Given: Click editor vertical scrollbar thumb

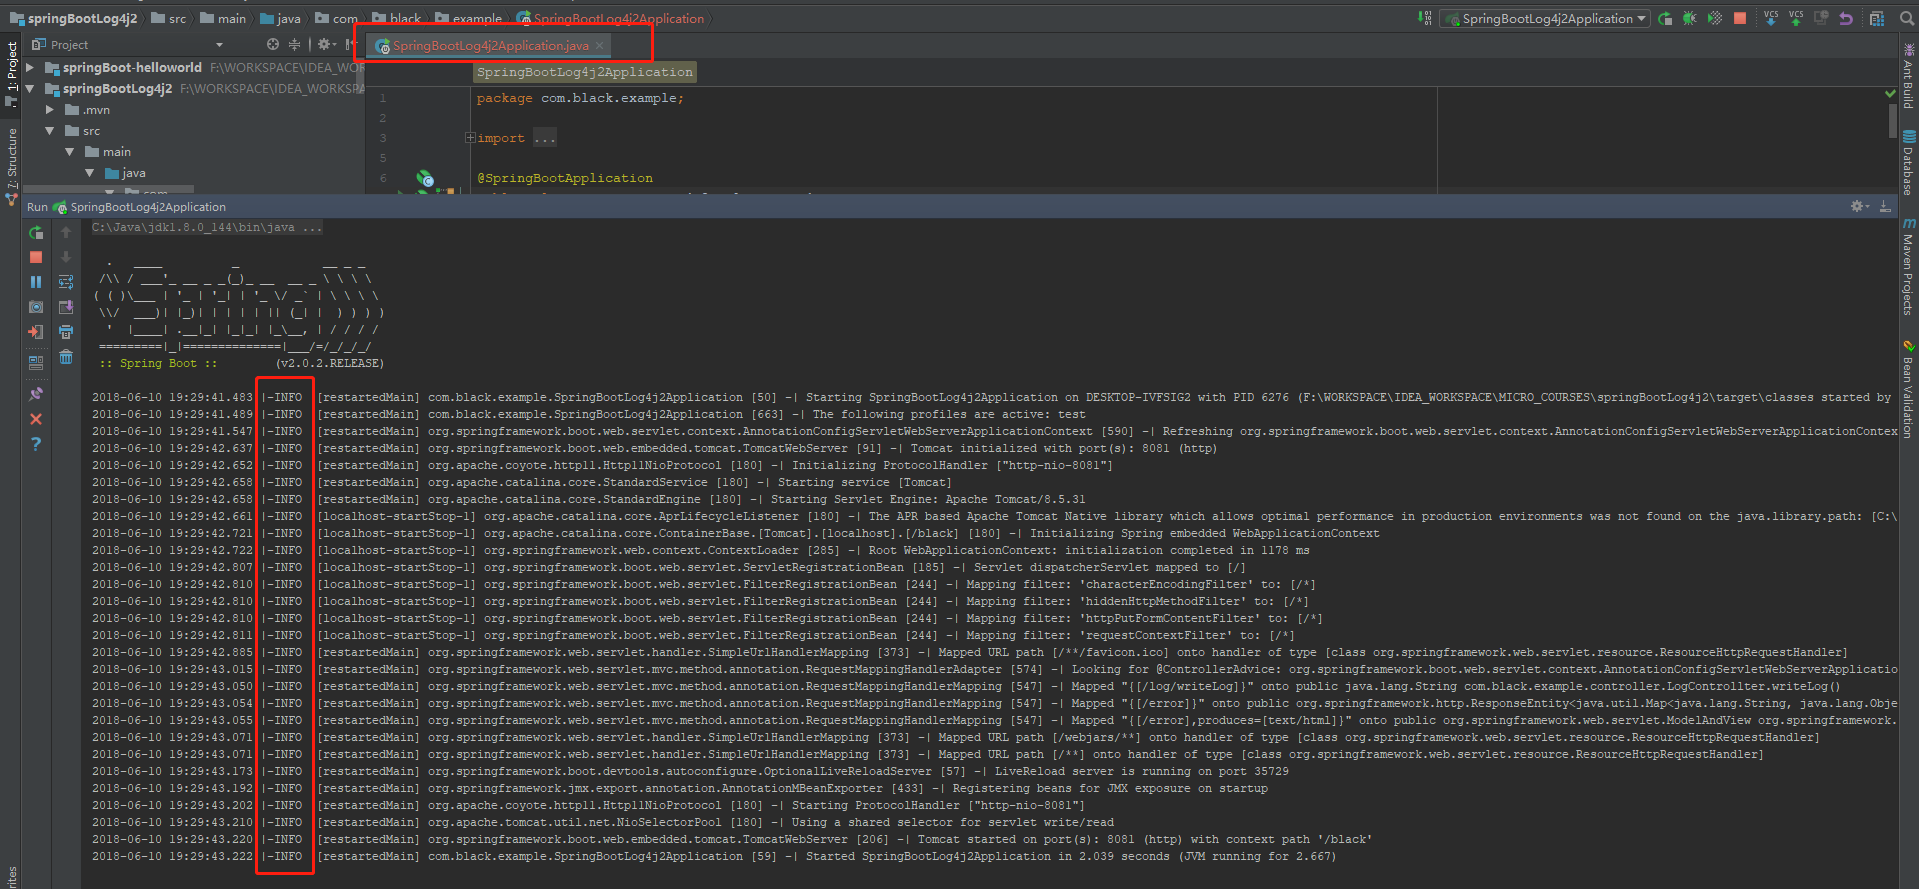Looking at the screenshot, I should tap(1892, 122).
